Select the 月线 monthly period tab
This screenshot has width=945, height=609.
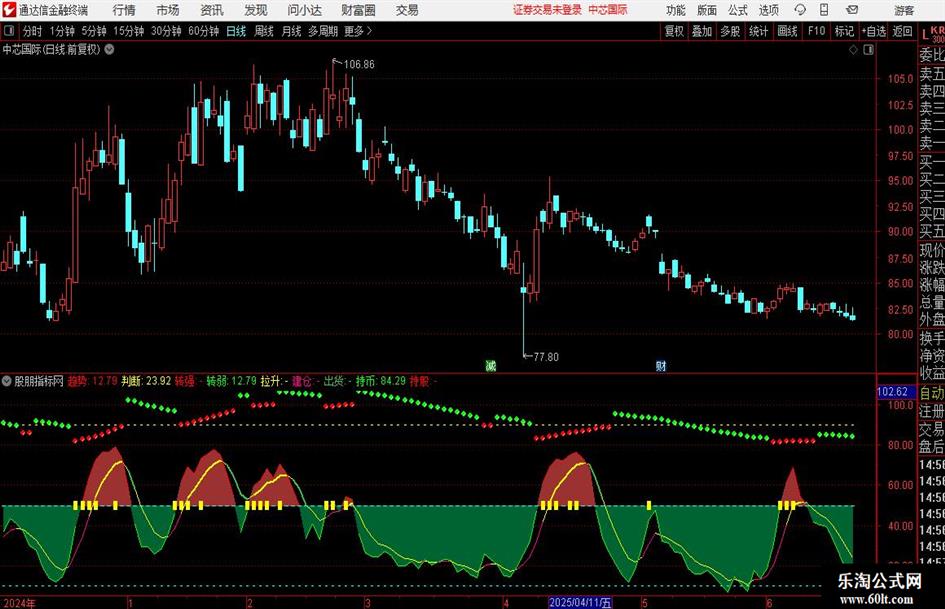pyautogui.click(x=291, y=31)
